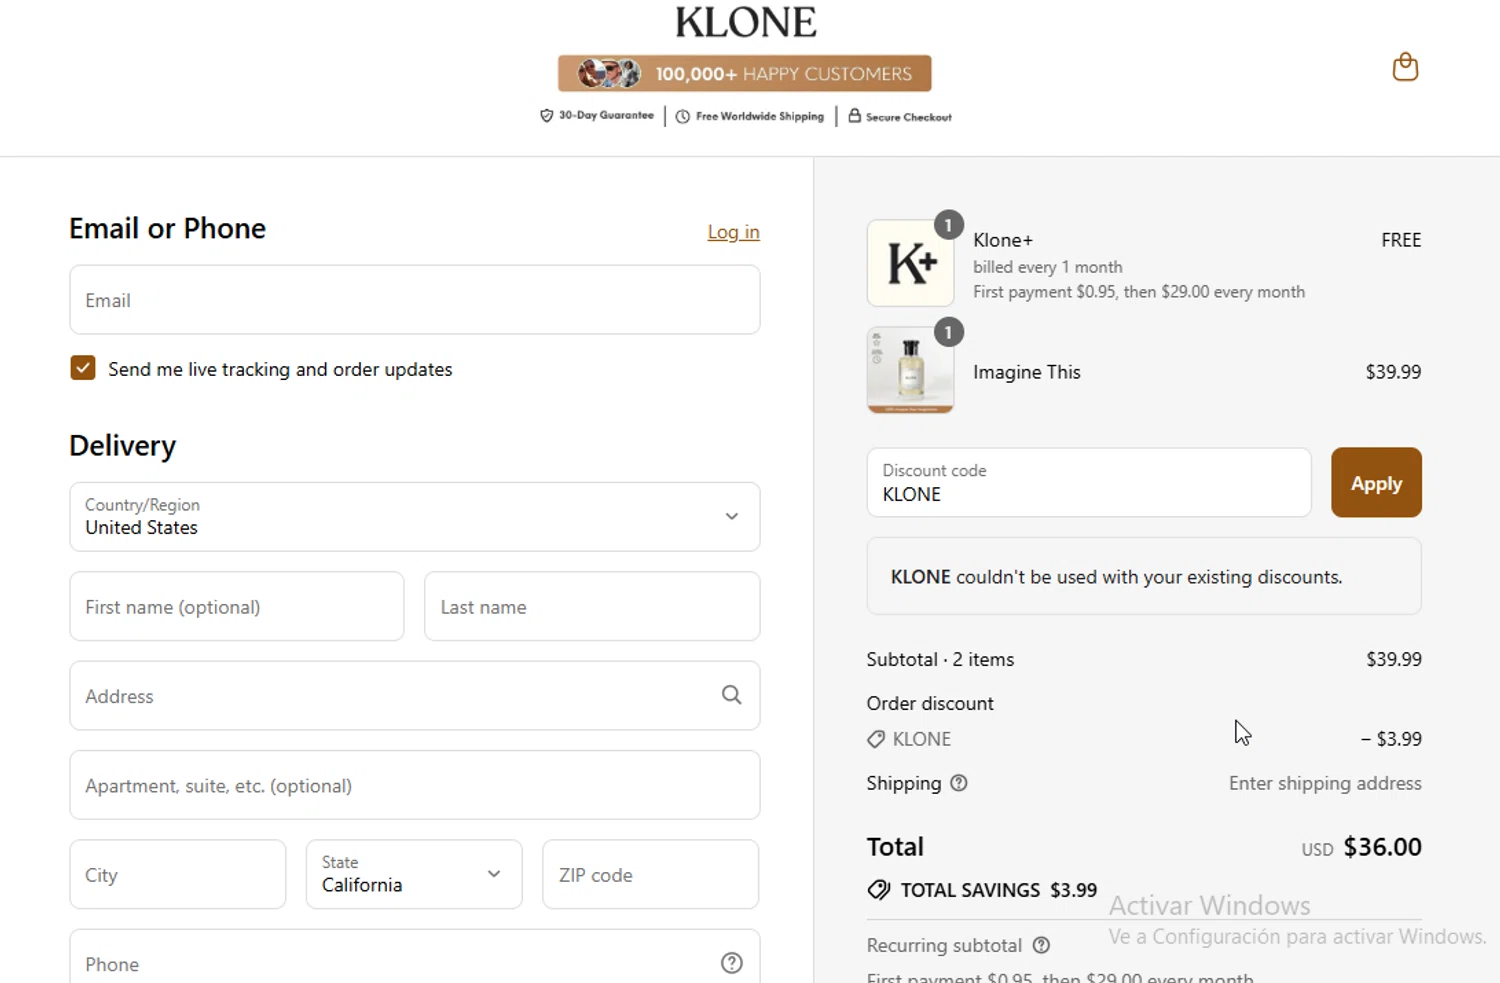Click the Imagine This quantity badge
The width and height of the screenshot is (1500, 983).
pos(948,332)
